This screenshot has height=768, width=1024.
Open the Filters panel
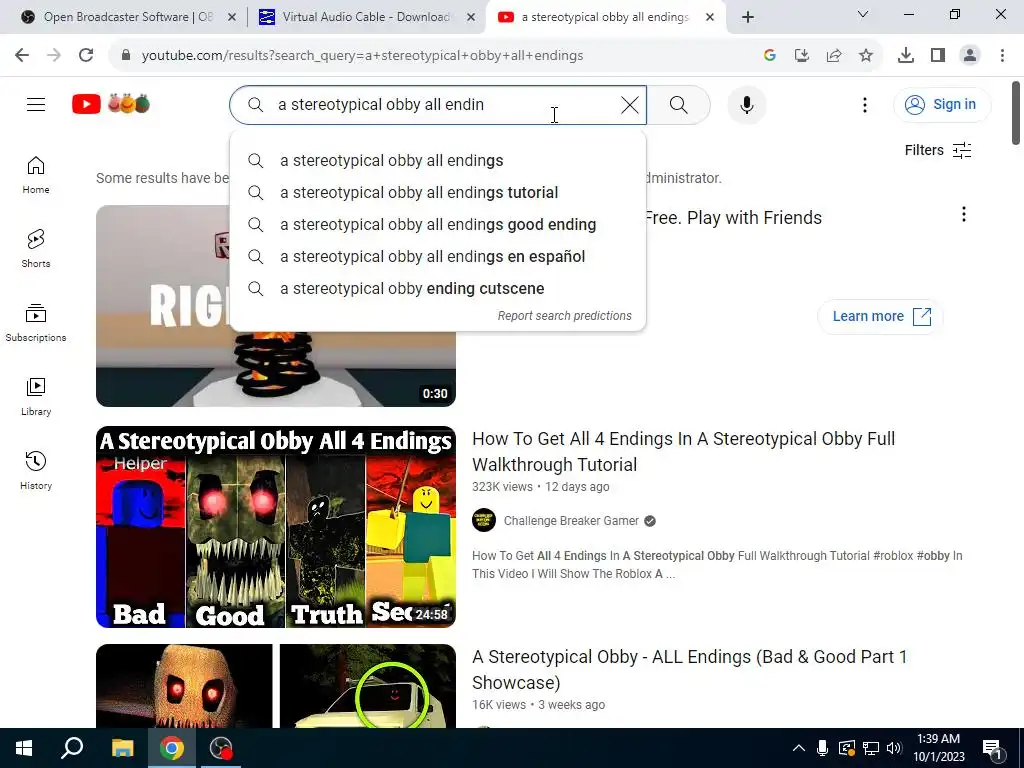click(938, 150)
